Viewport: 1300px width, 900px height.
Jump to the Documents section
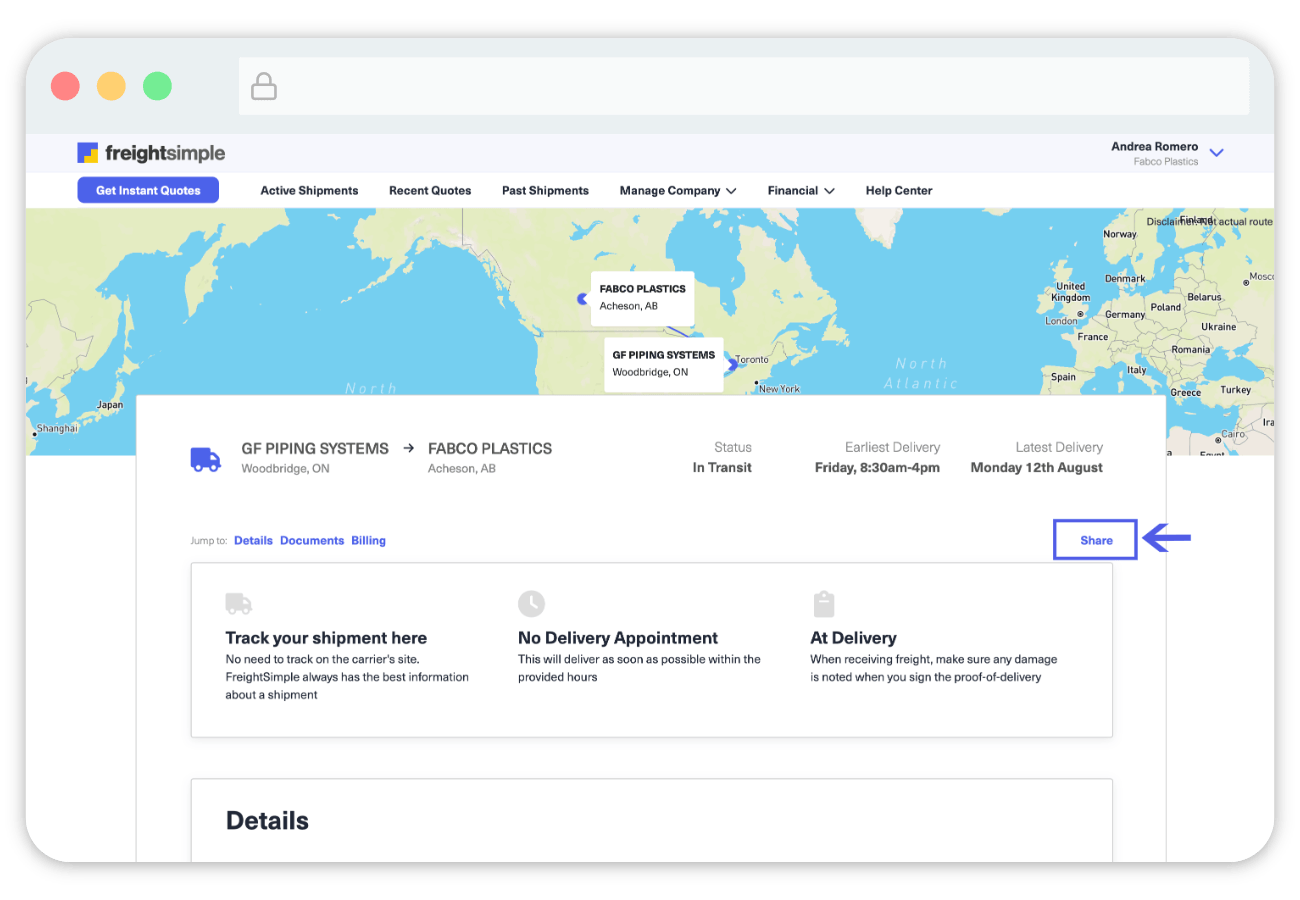click(312, 541)
